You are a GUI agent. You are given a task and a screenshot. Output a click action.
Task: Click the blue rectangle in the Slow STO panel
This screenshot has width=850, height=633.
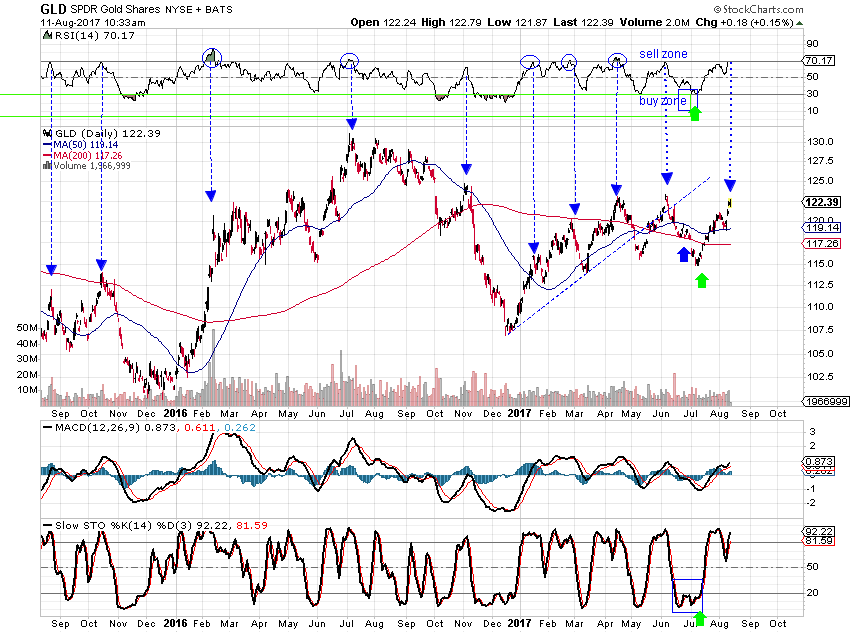point(688,595)
